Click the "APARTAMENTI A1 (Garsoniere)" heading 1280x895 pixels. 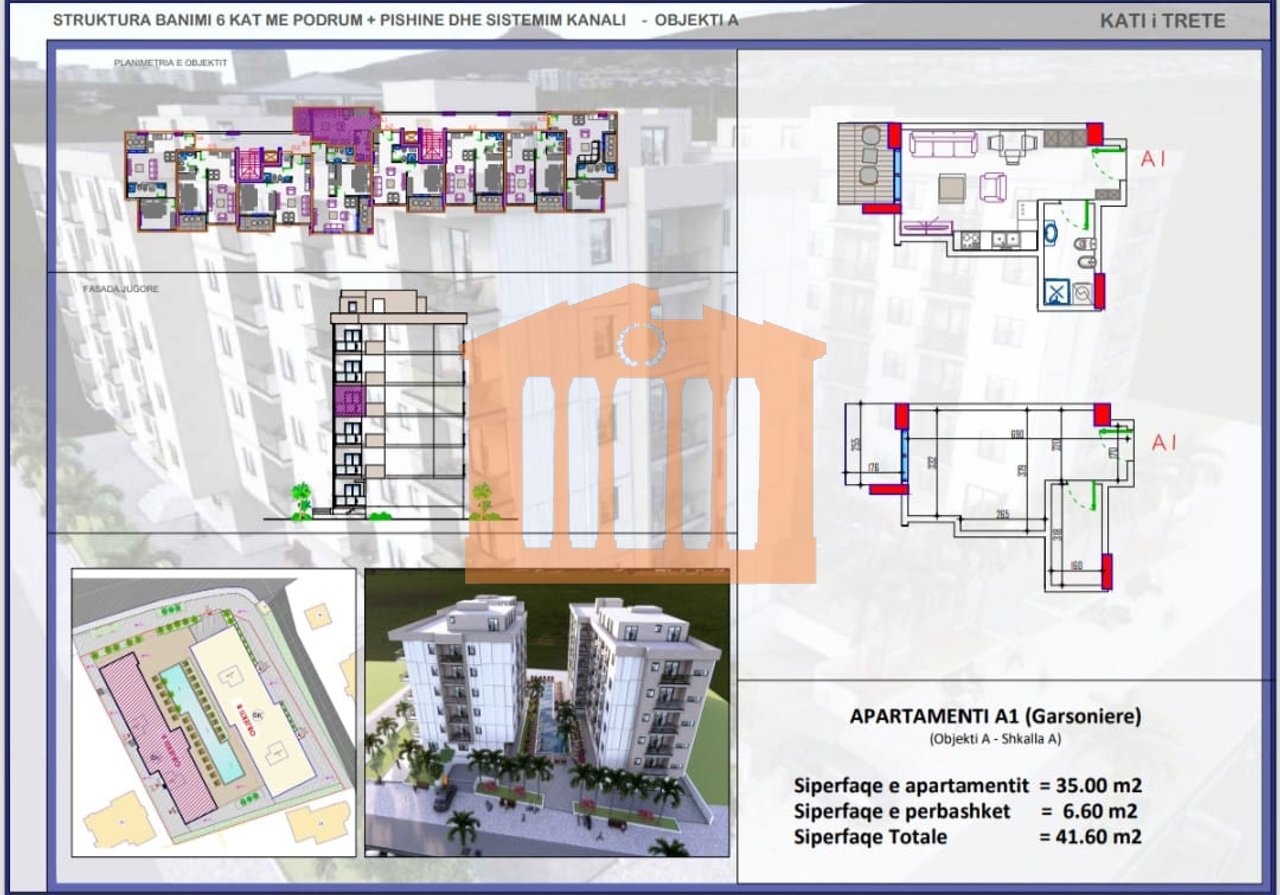coord(995,716)
